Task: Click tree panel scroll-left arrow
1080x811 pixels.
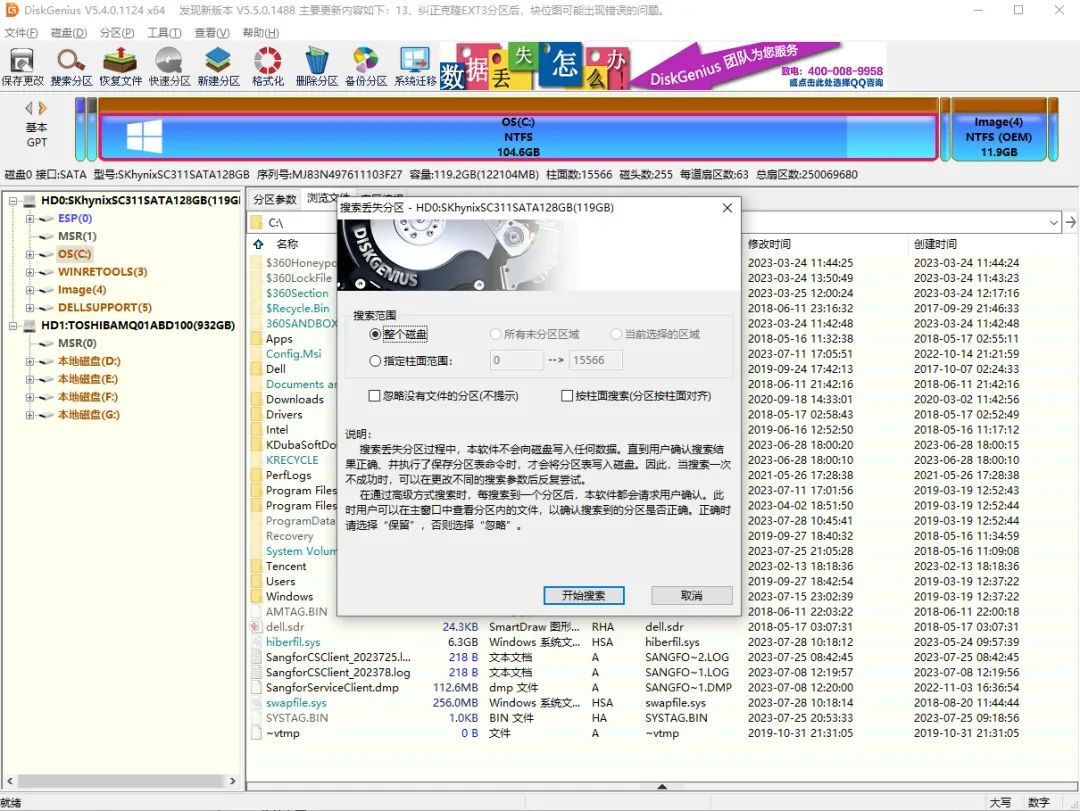Action: pyautogui.click(x=10, y=781)
